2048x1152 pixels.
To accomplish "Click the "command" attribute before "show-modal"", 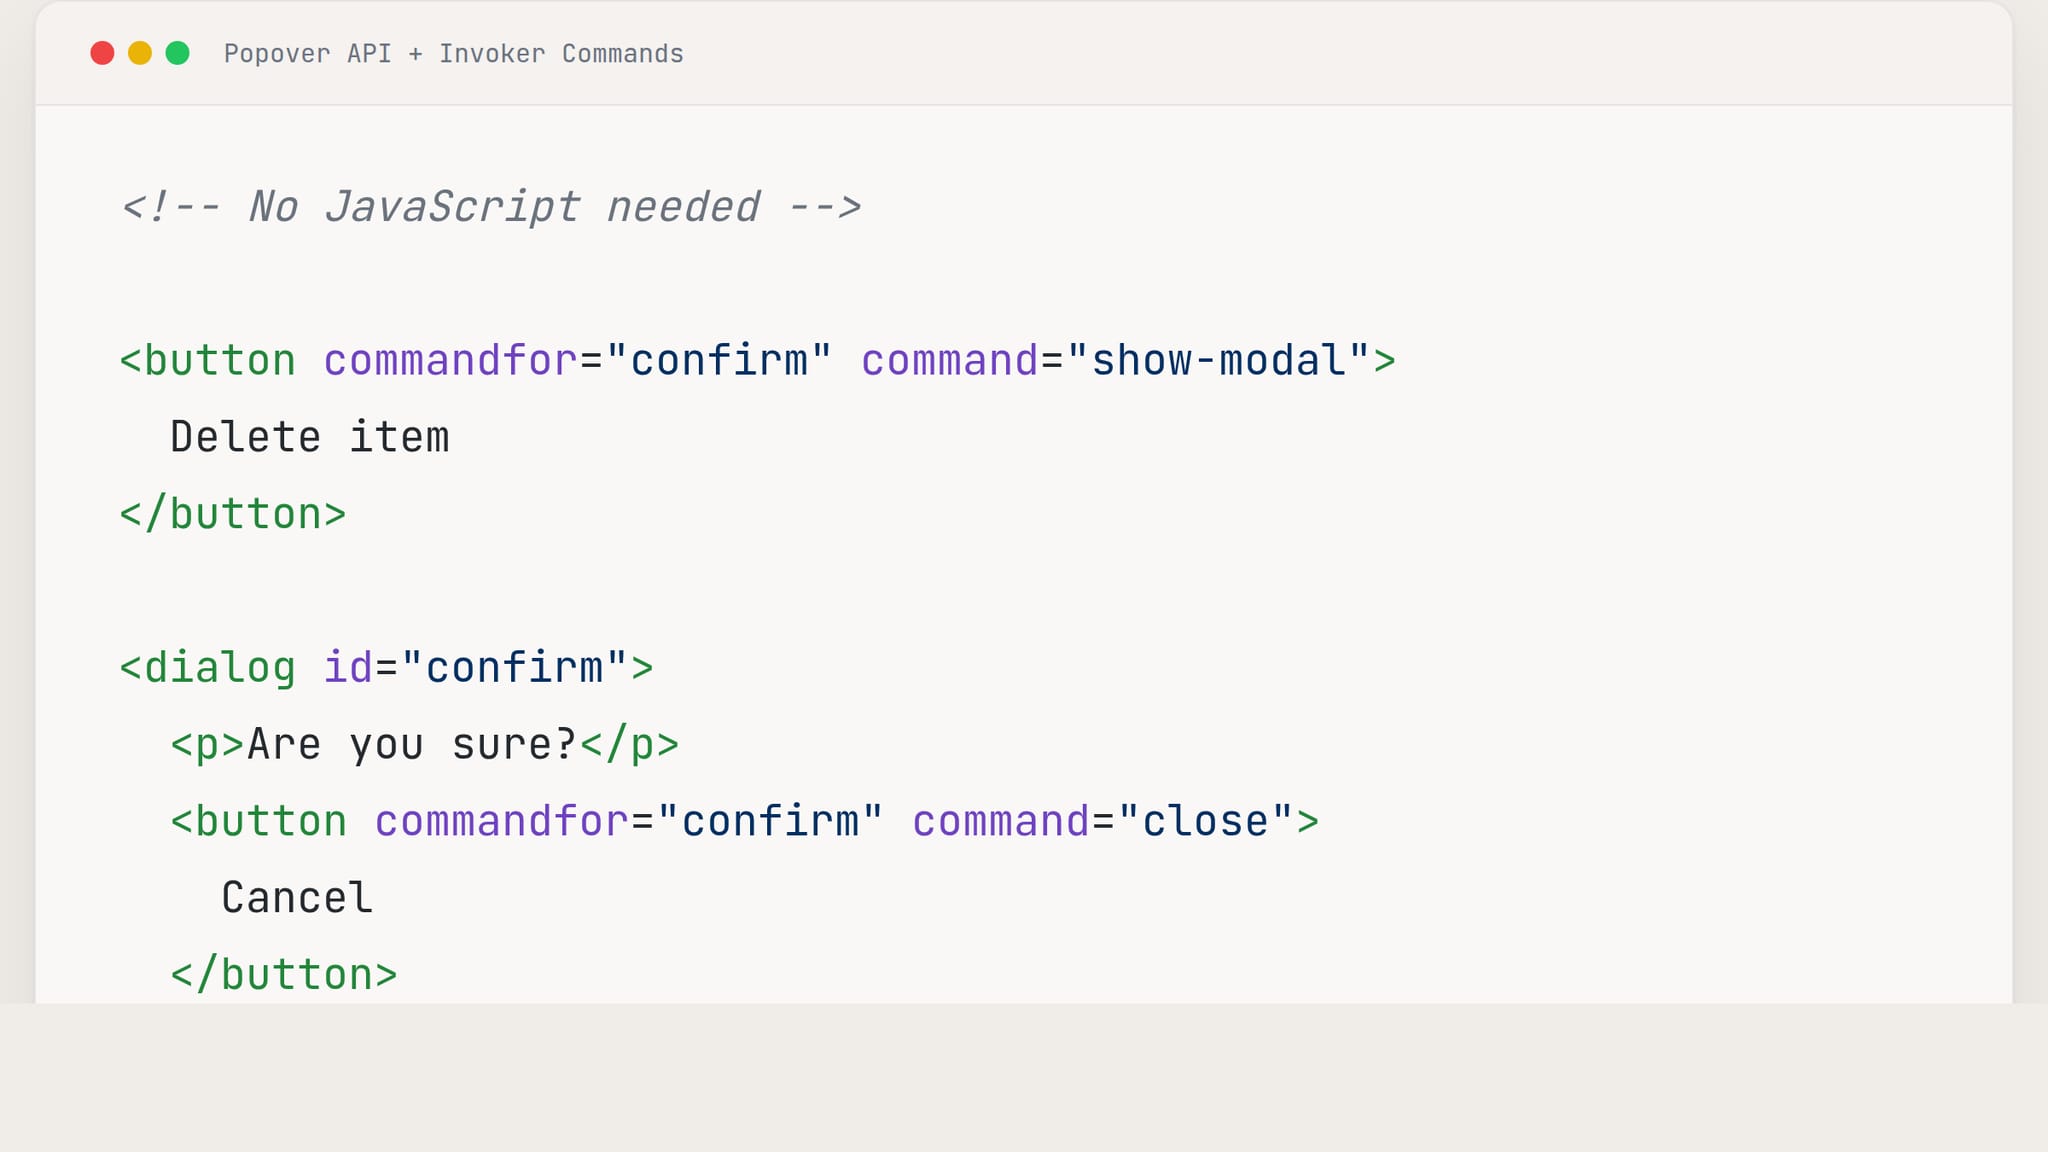I will click(x=949, y=361).
